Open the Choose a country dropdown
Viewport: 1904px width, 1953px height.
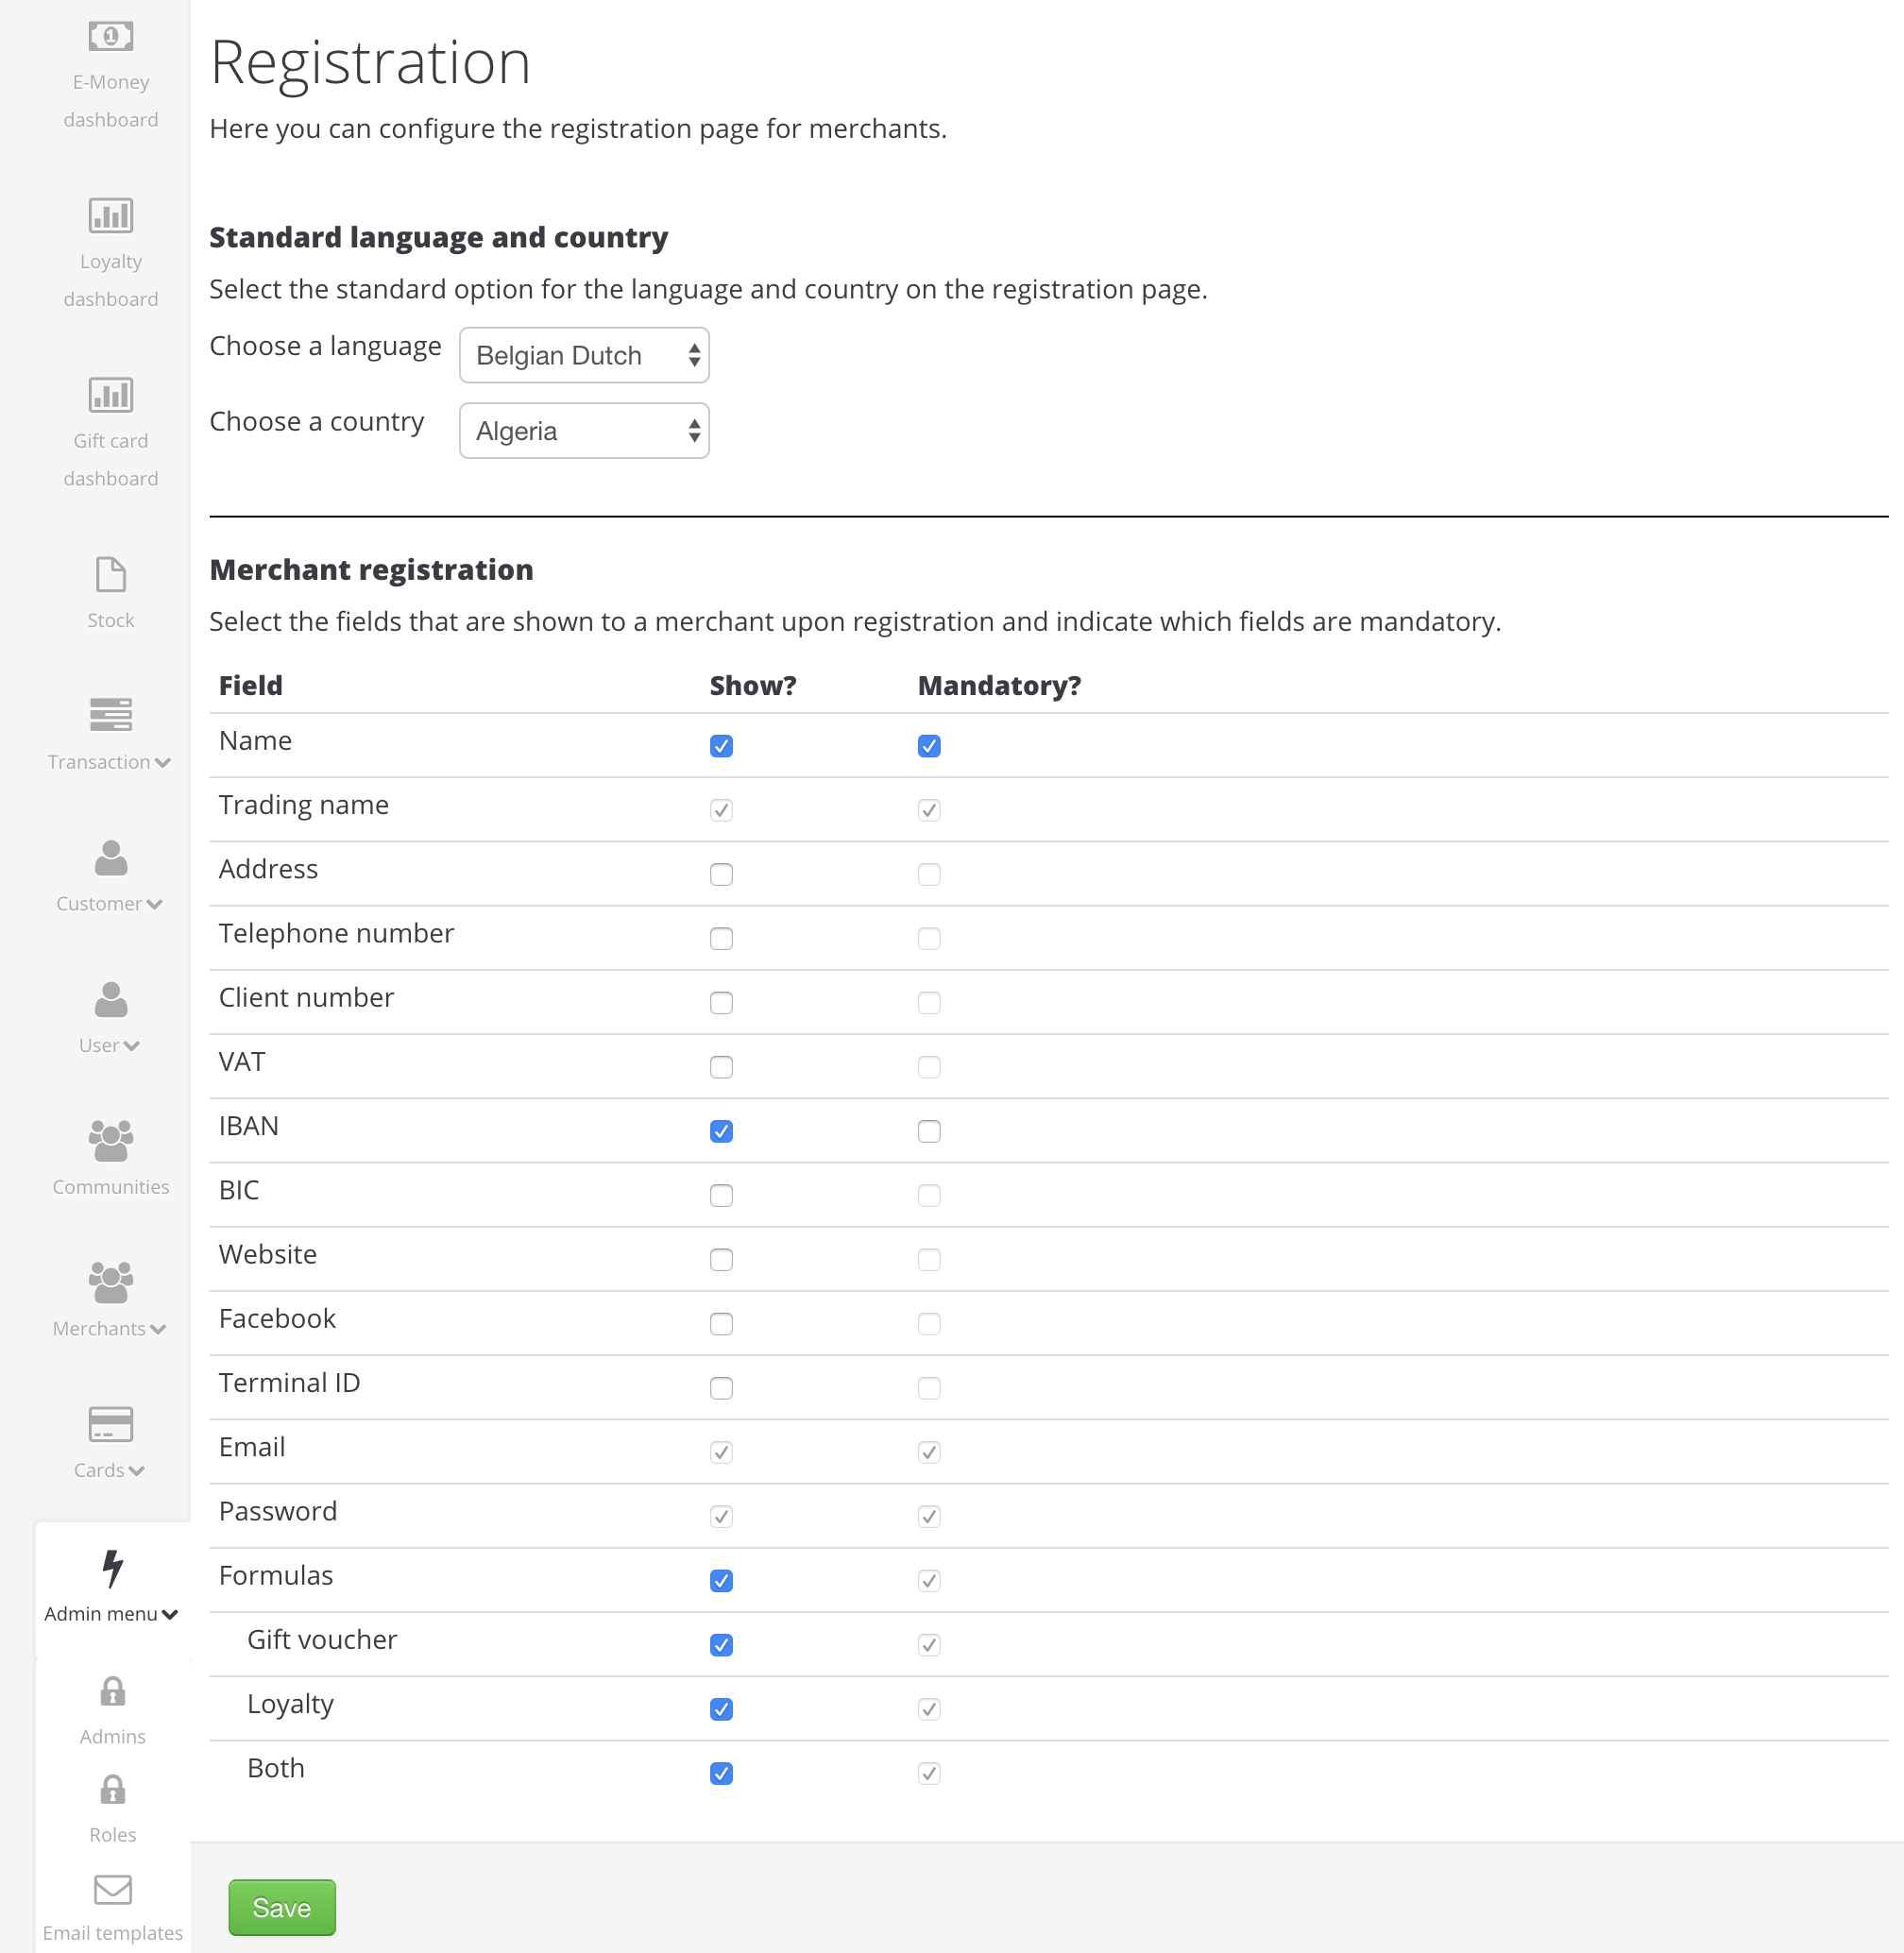point(584,431)
